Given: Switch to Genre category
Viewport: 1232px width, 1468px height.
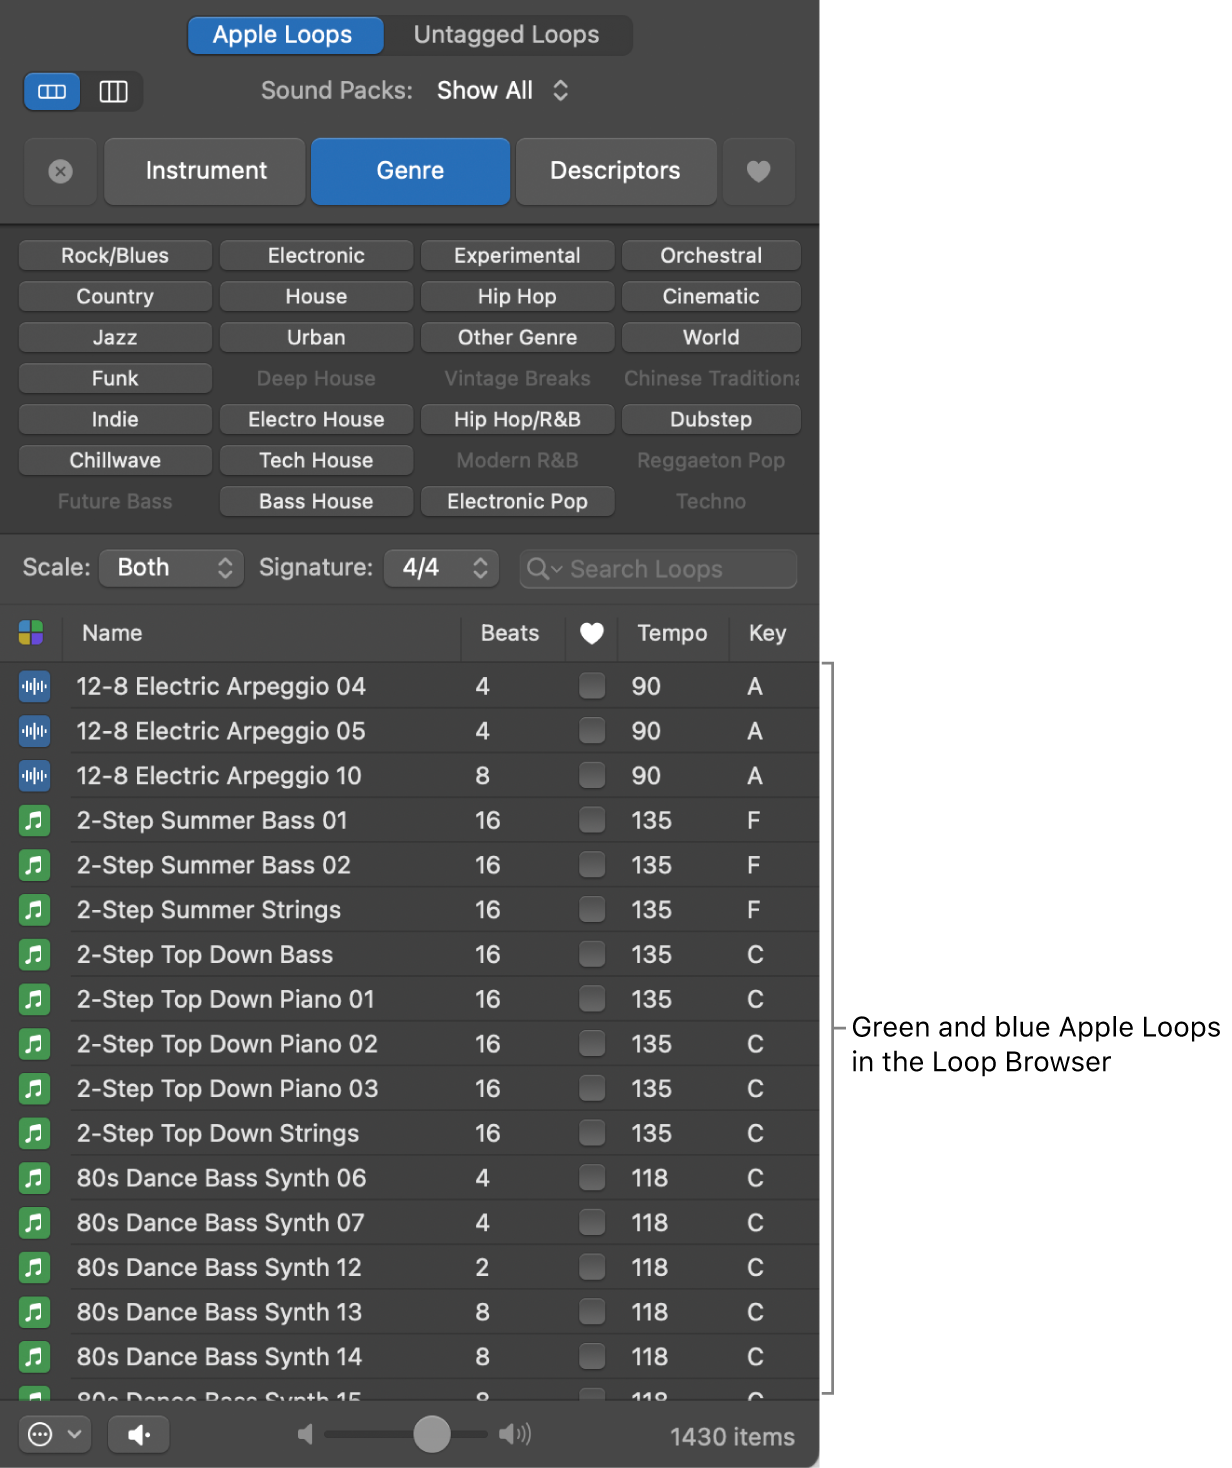Looking at the screenshot, I should (410, 171).
